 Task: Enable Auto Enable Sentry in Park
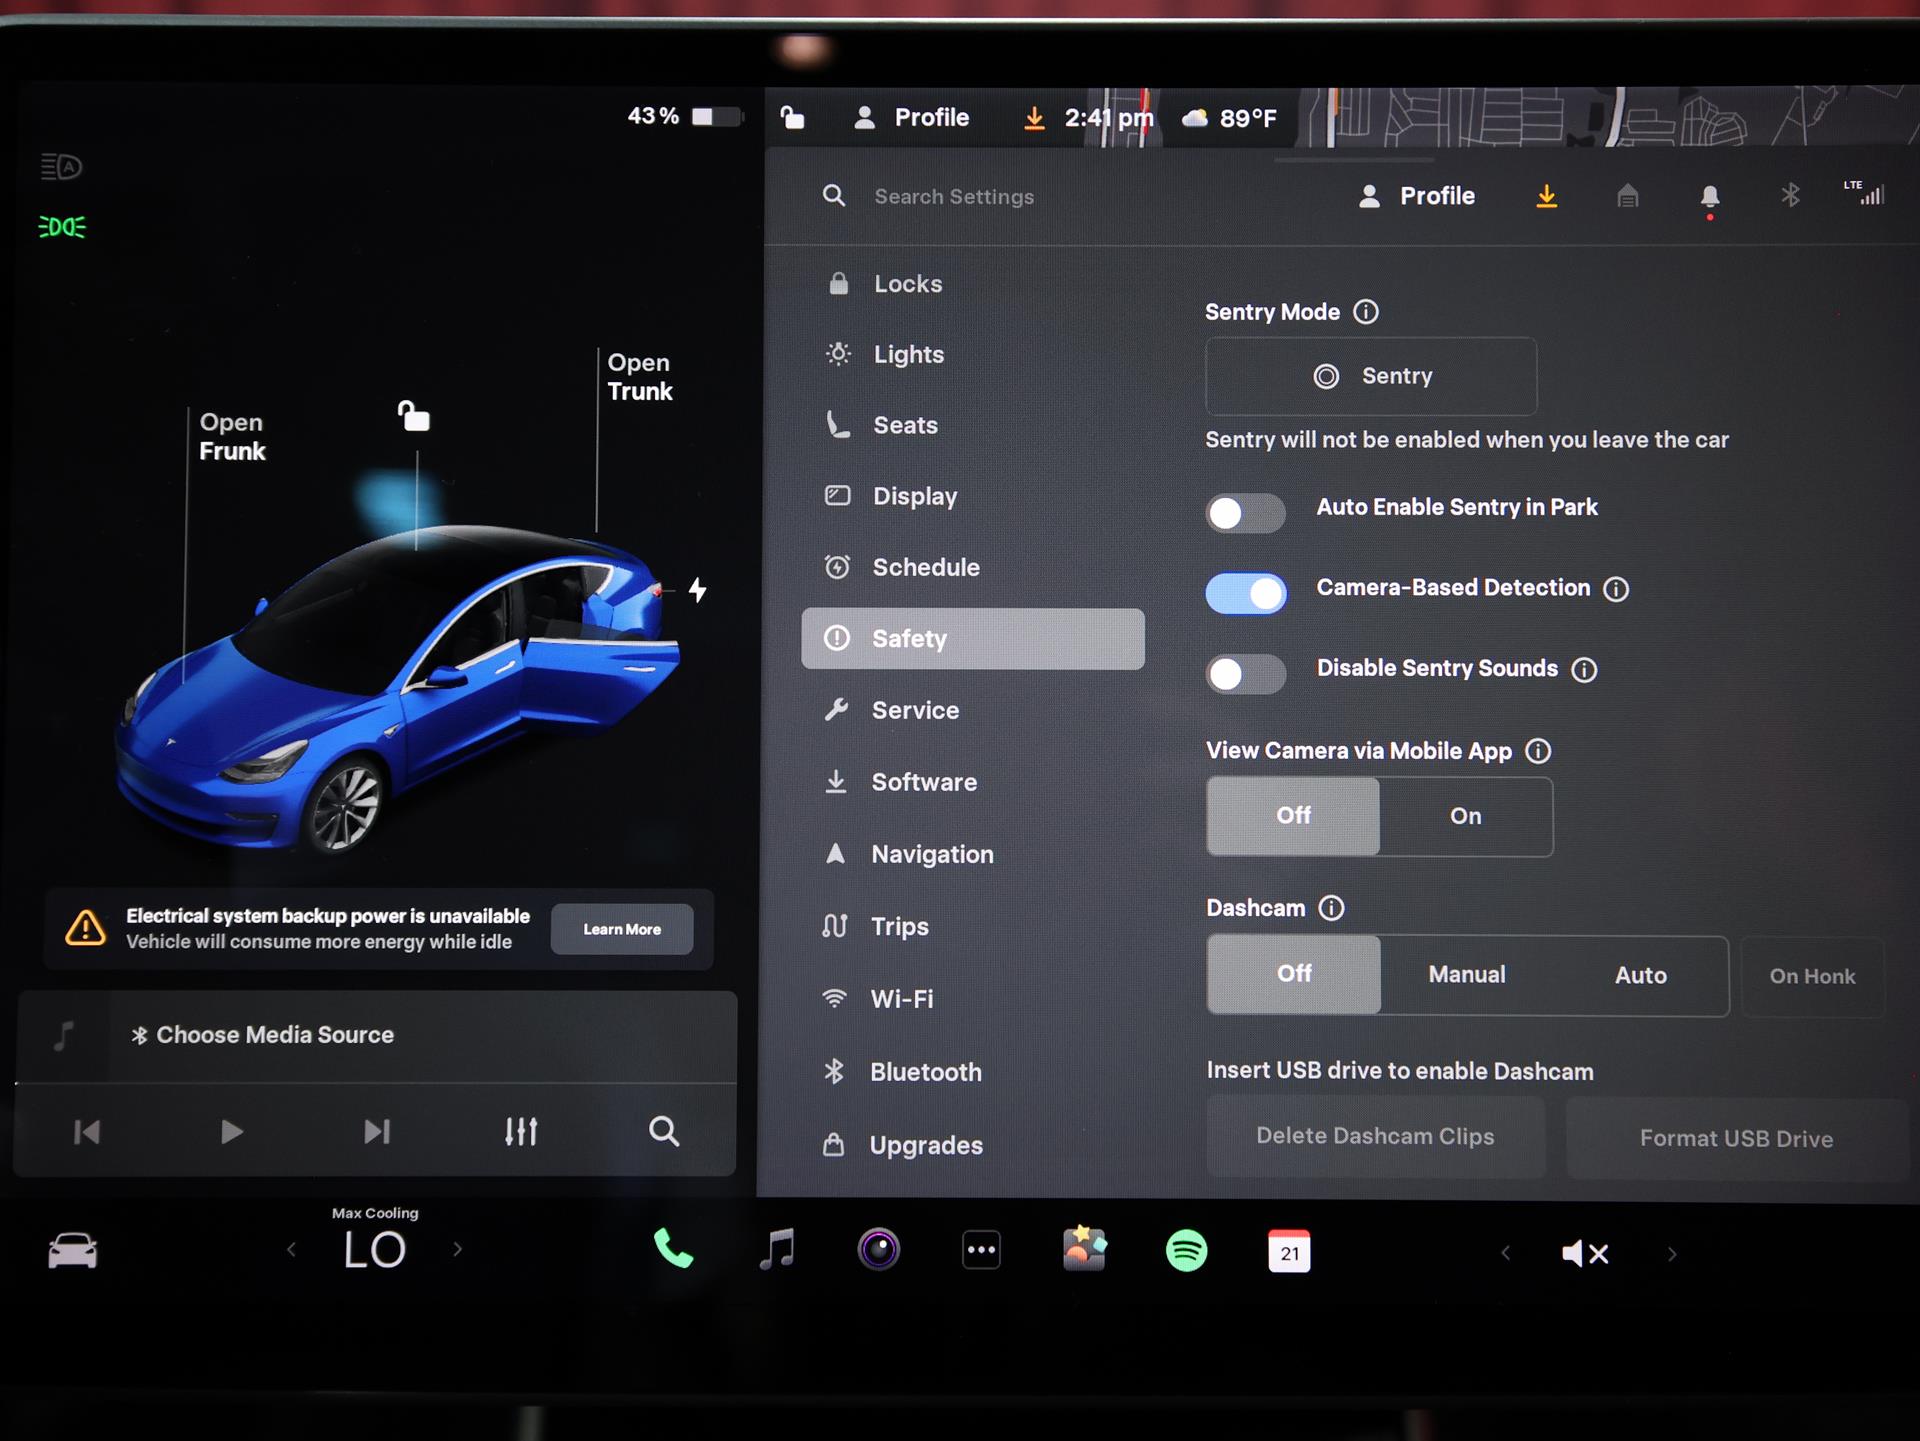[1245, 514]
